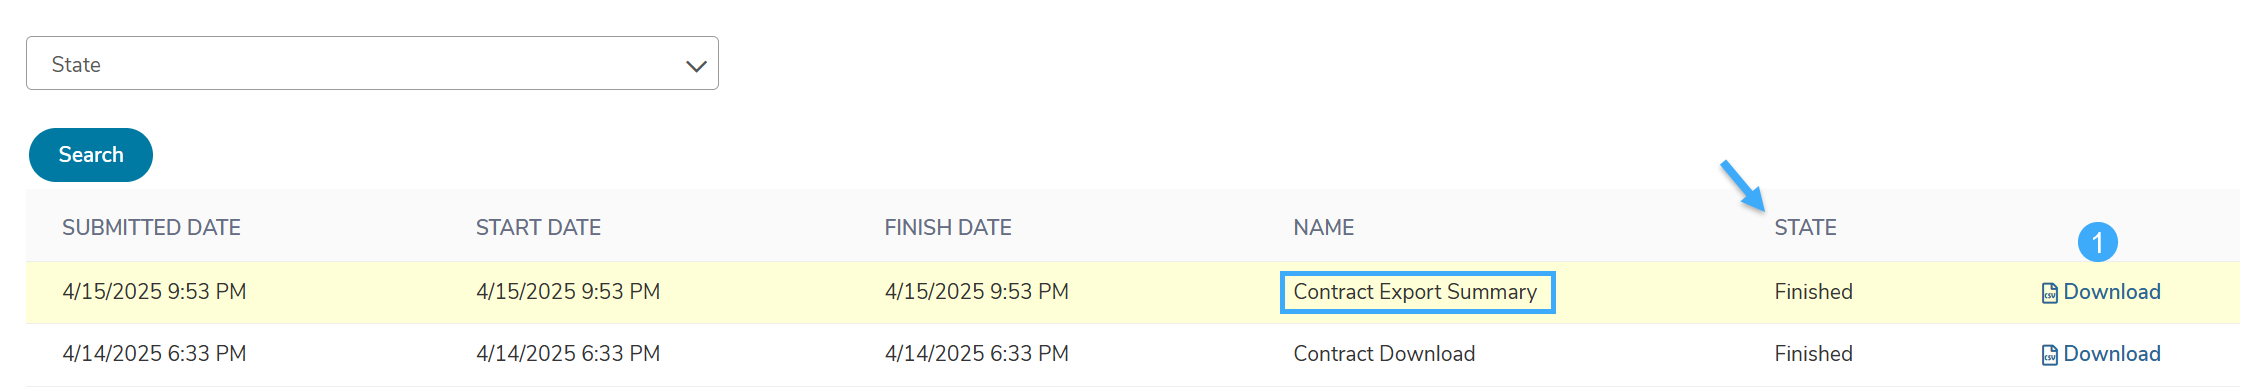Click the blue arrow pointing at State

pos(1742,186)
